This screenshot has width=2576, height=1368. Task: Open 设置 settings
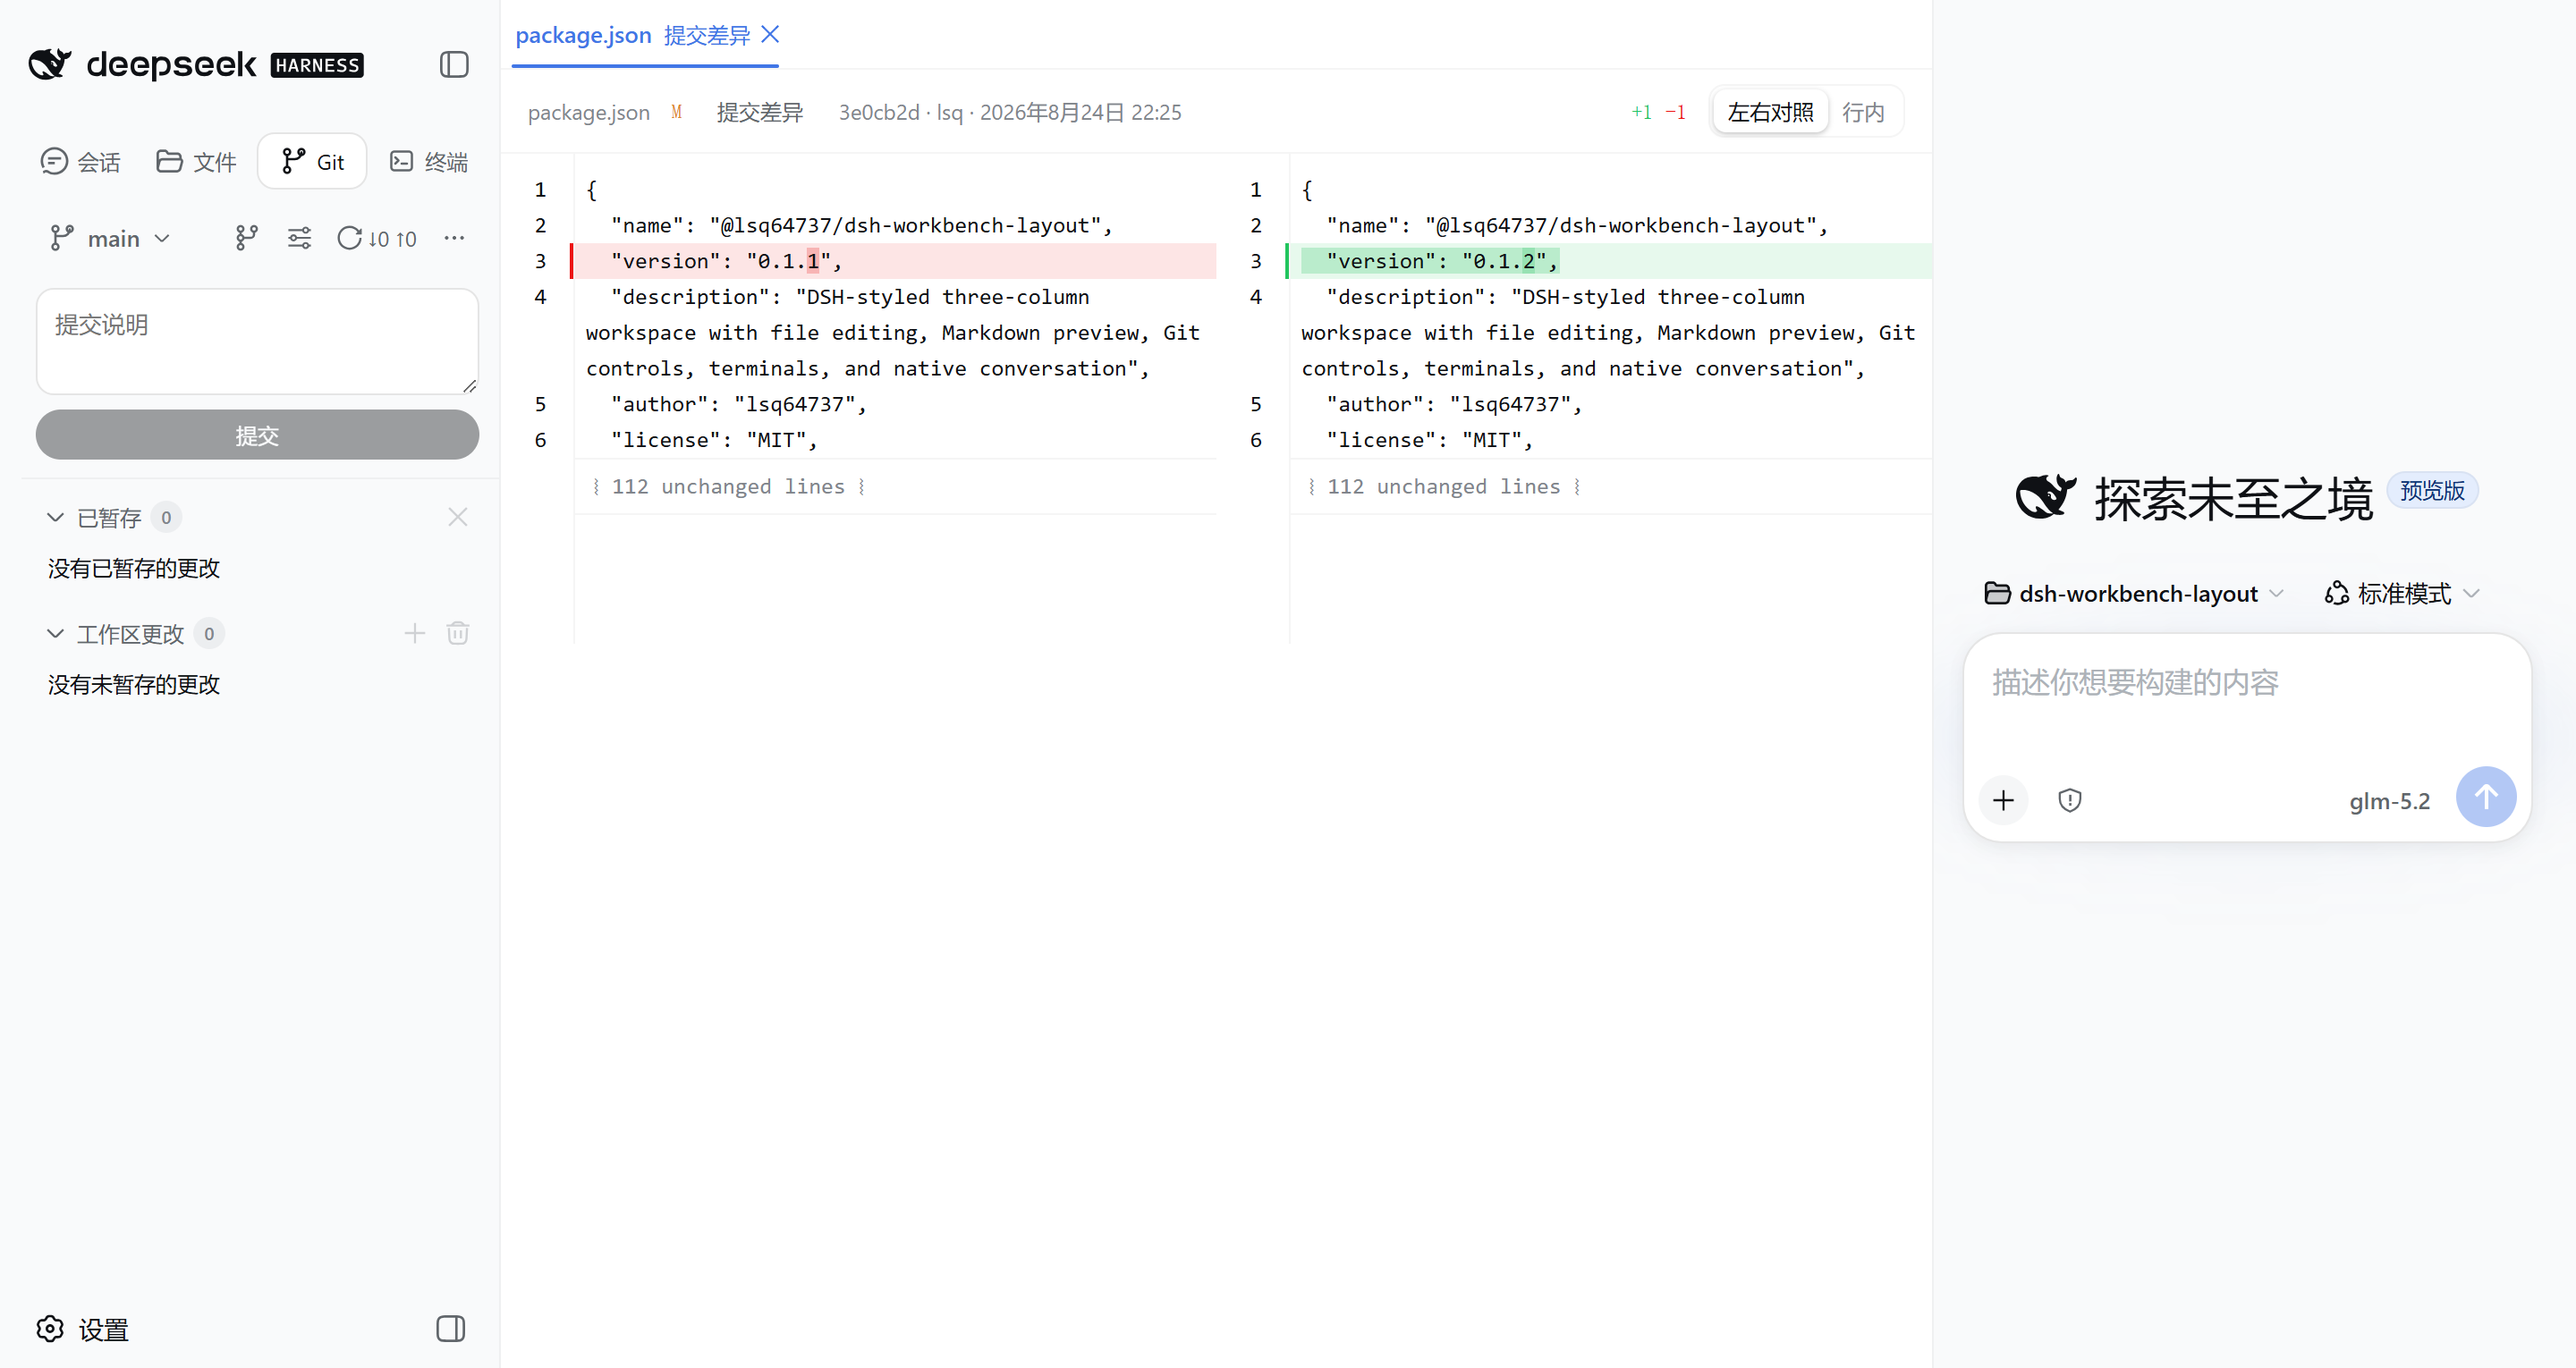pos(83,1330)
